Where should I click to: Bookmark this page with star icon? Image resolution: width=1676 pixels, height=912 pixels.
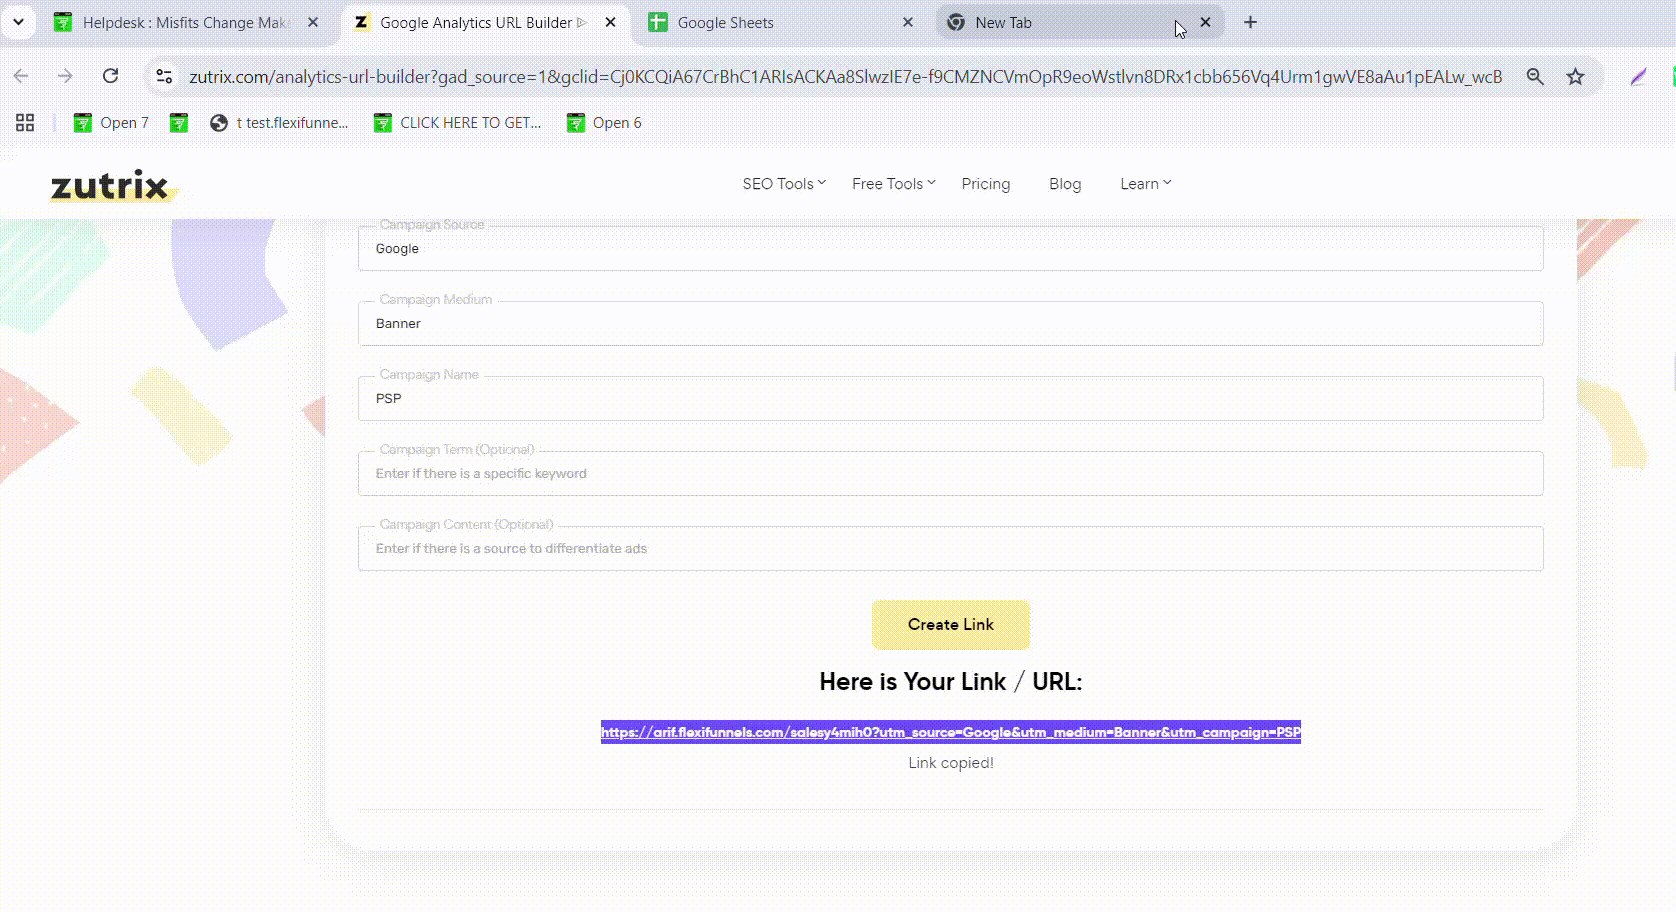click(x=1576, y=76)
